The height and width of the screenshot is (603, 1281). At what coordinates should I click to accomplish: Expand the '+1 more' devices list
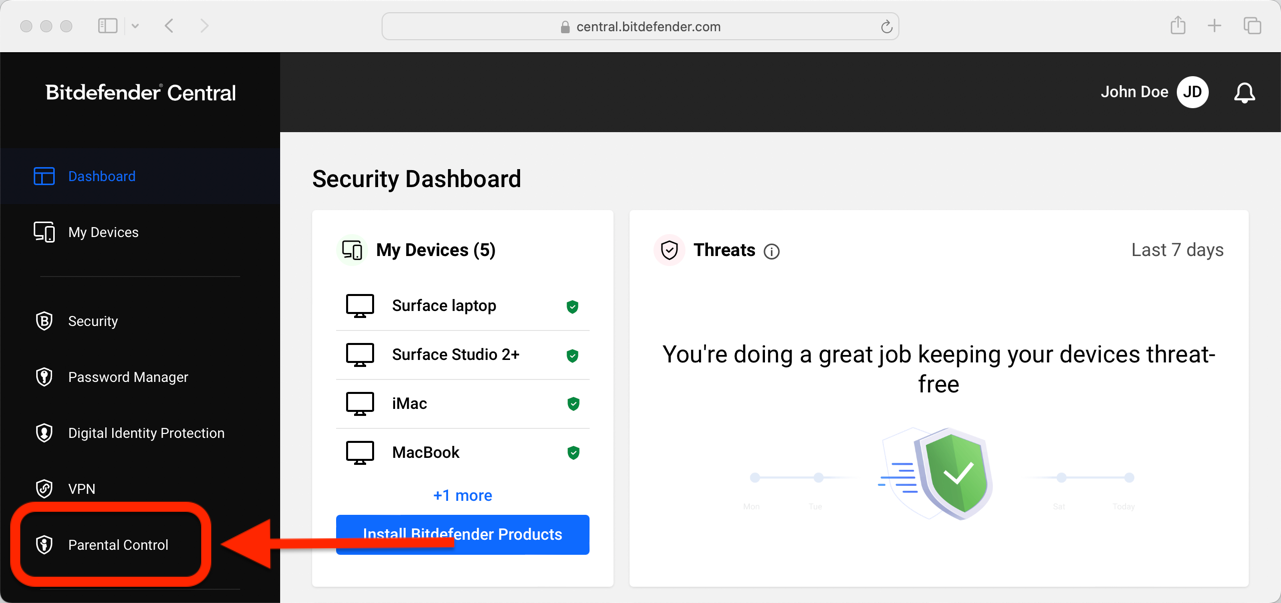point(462,495)
